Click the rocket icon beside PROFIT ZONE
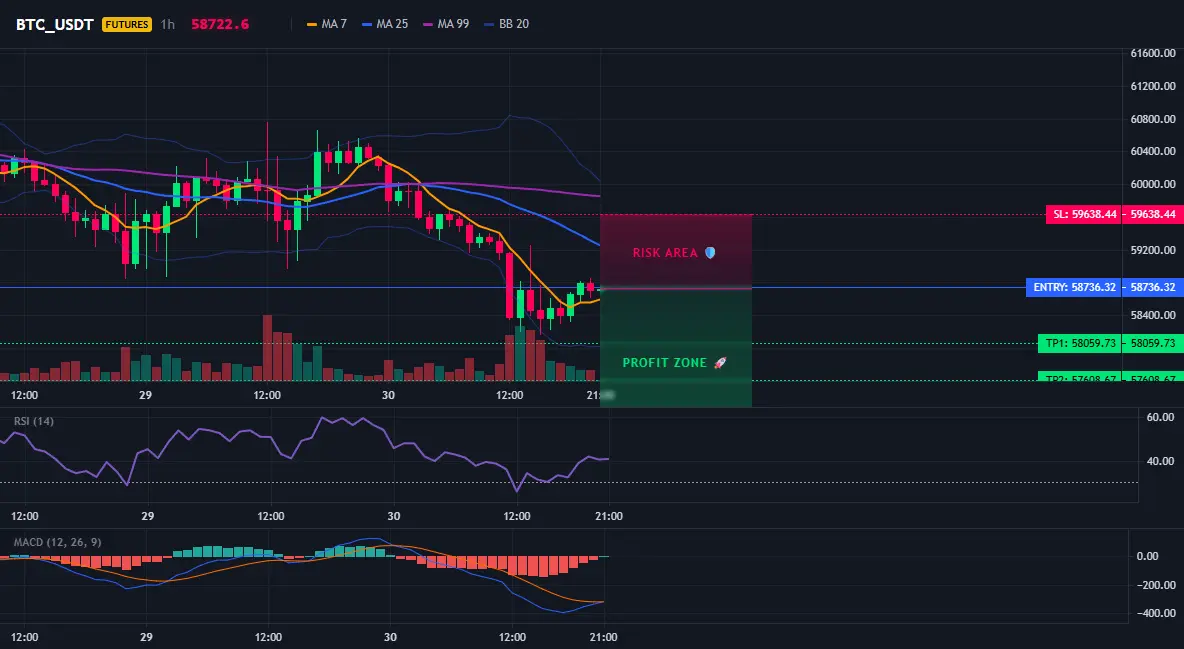This screenshot has width=1184, height=649. [x=720, y=363]
